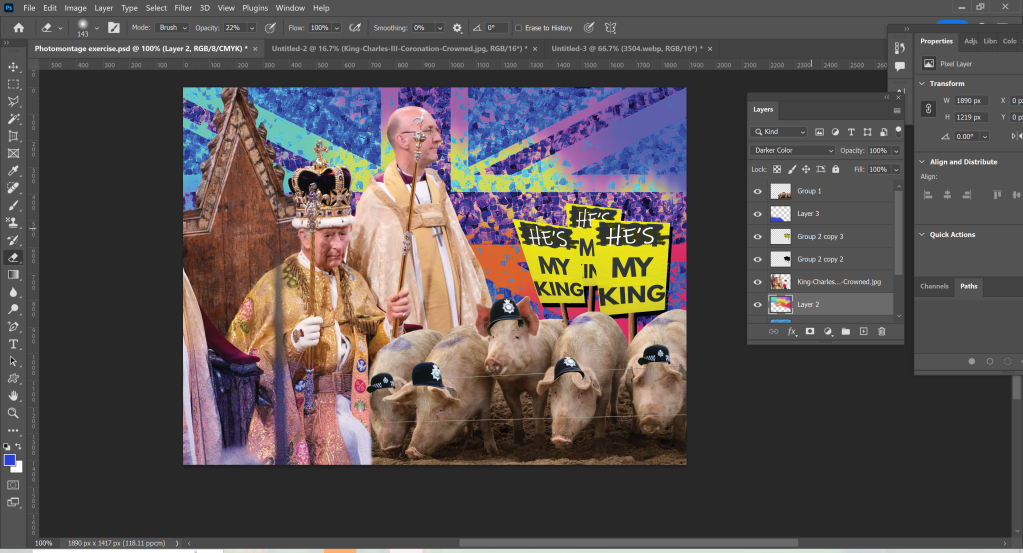Screen dimensions: 1023x553
Task: Add a layer mask
Action: [809, 331]
